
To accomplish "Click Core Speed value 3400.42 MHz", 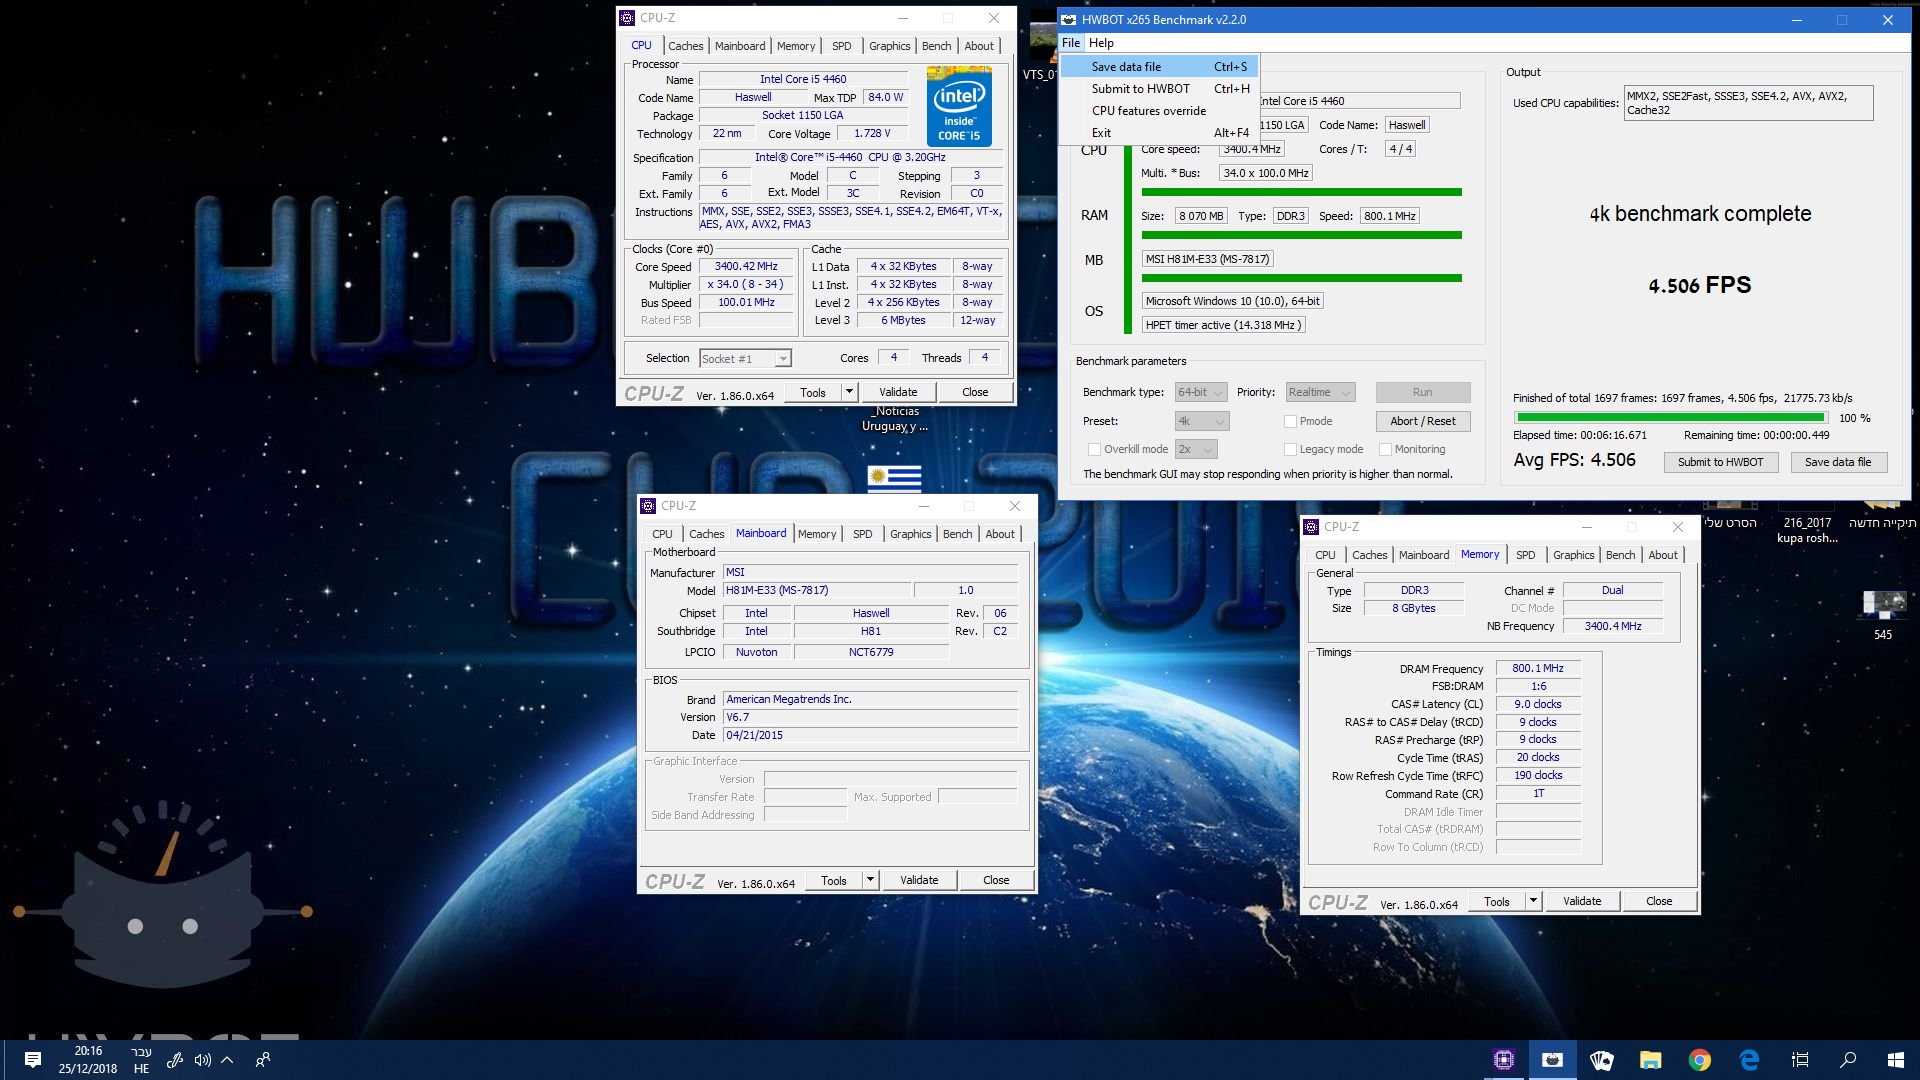I will point(746,266).
